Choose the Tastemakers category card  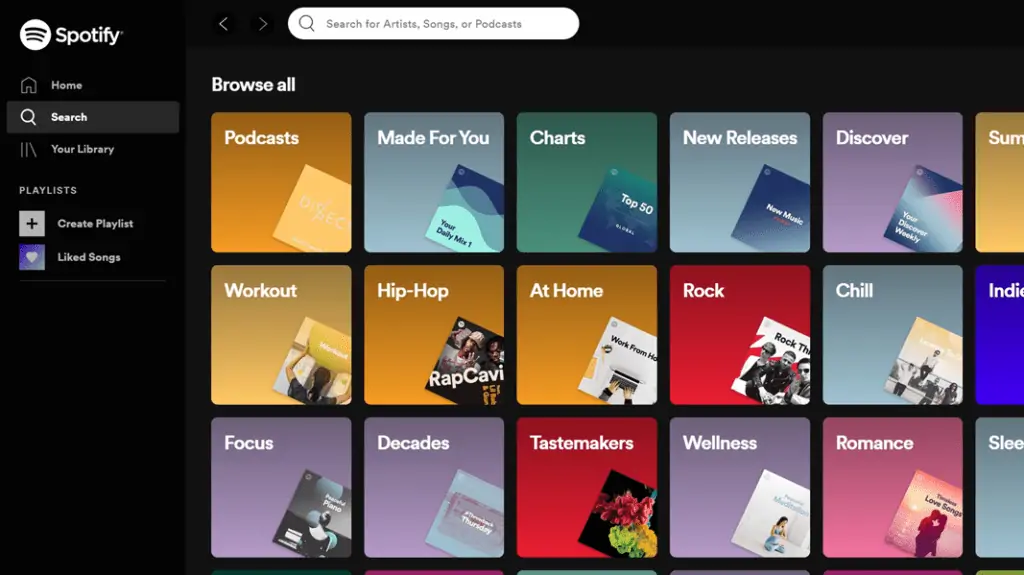click(586, 487)
